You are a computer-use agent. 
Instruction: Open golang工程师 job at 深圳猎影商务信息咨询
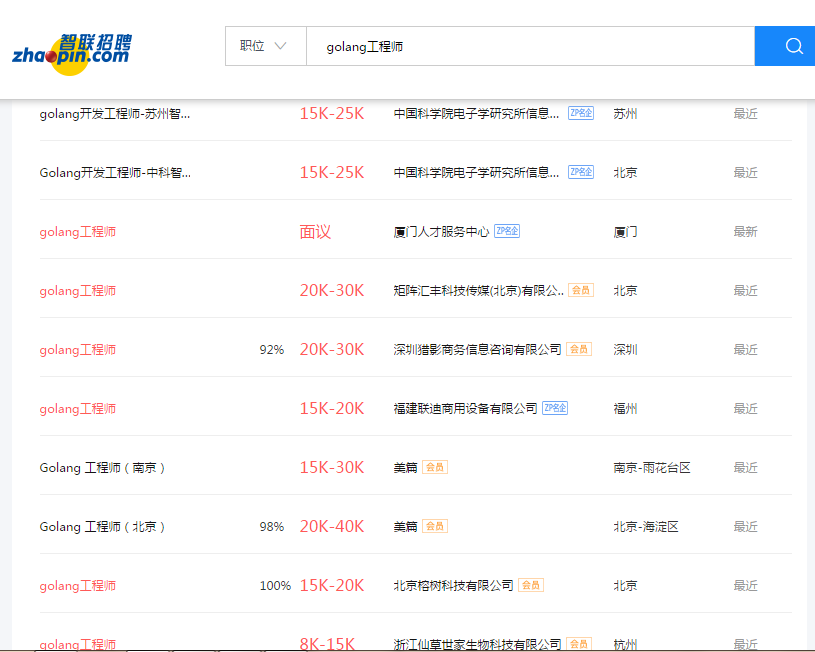[77, 350]
